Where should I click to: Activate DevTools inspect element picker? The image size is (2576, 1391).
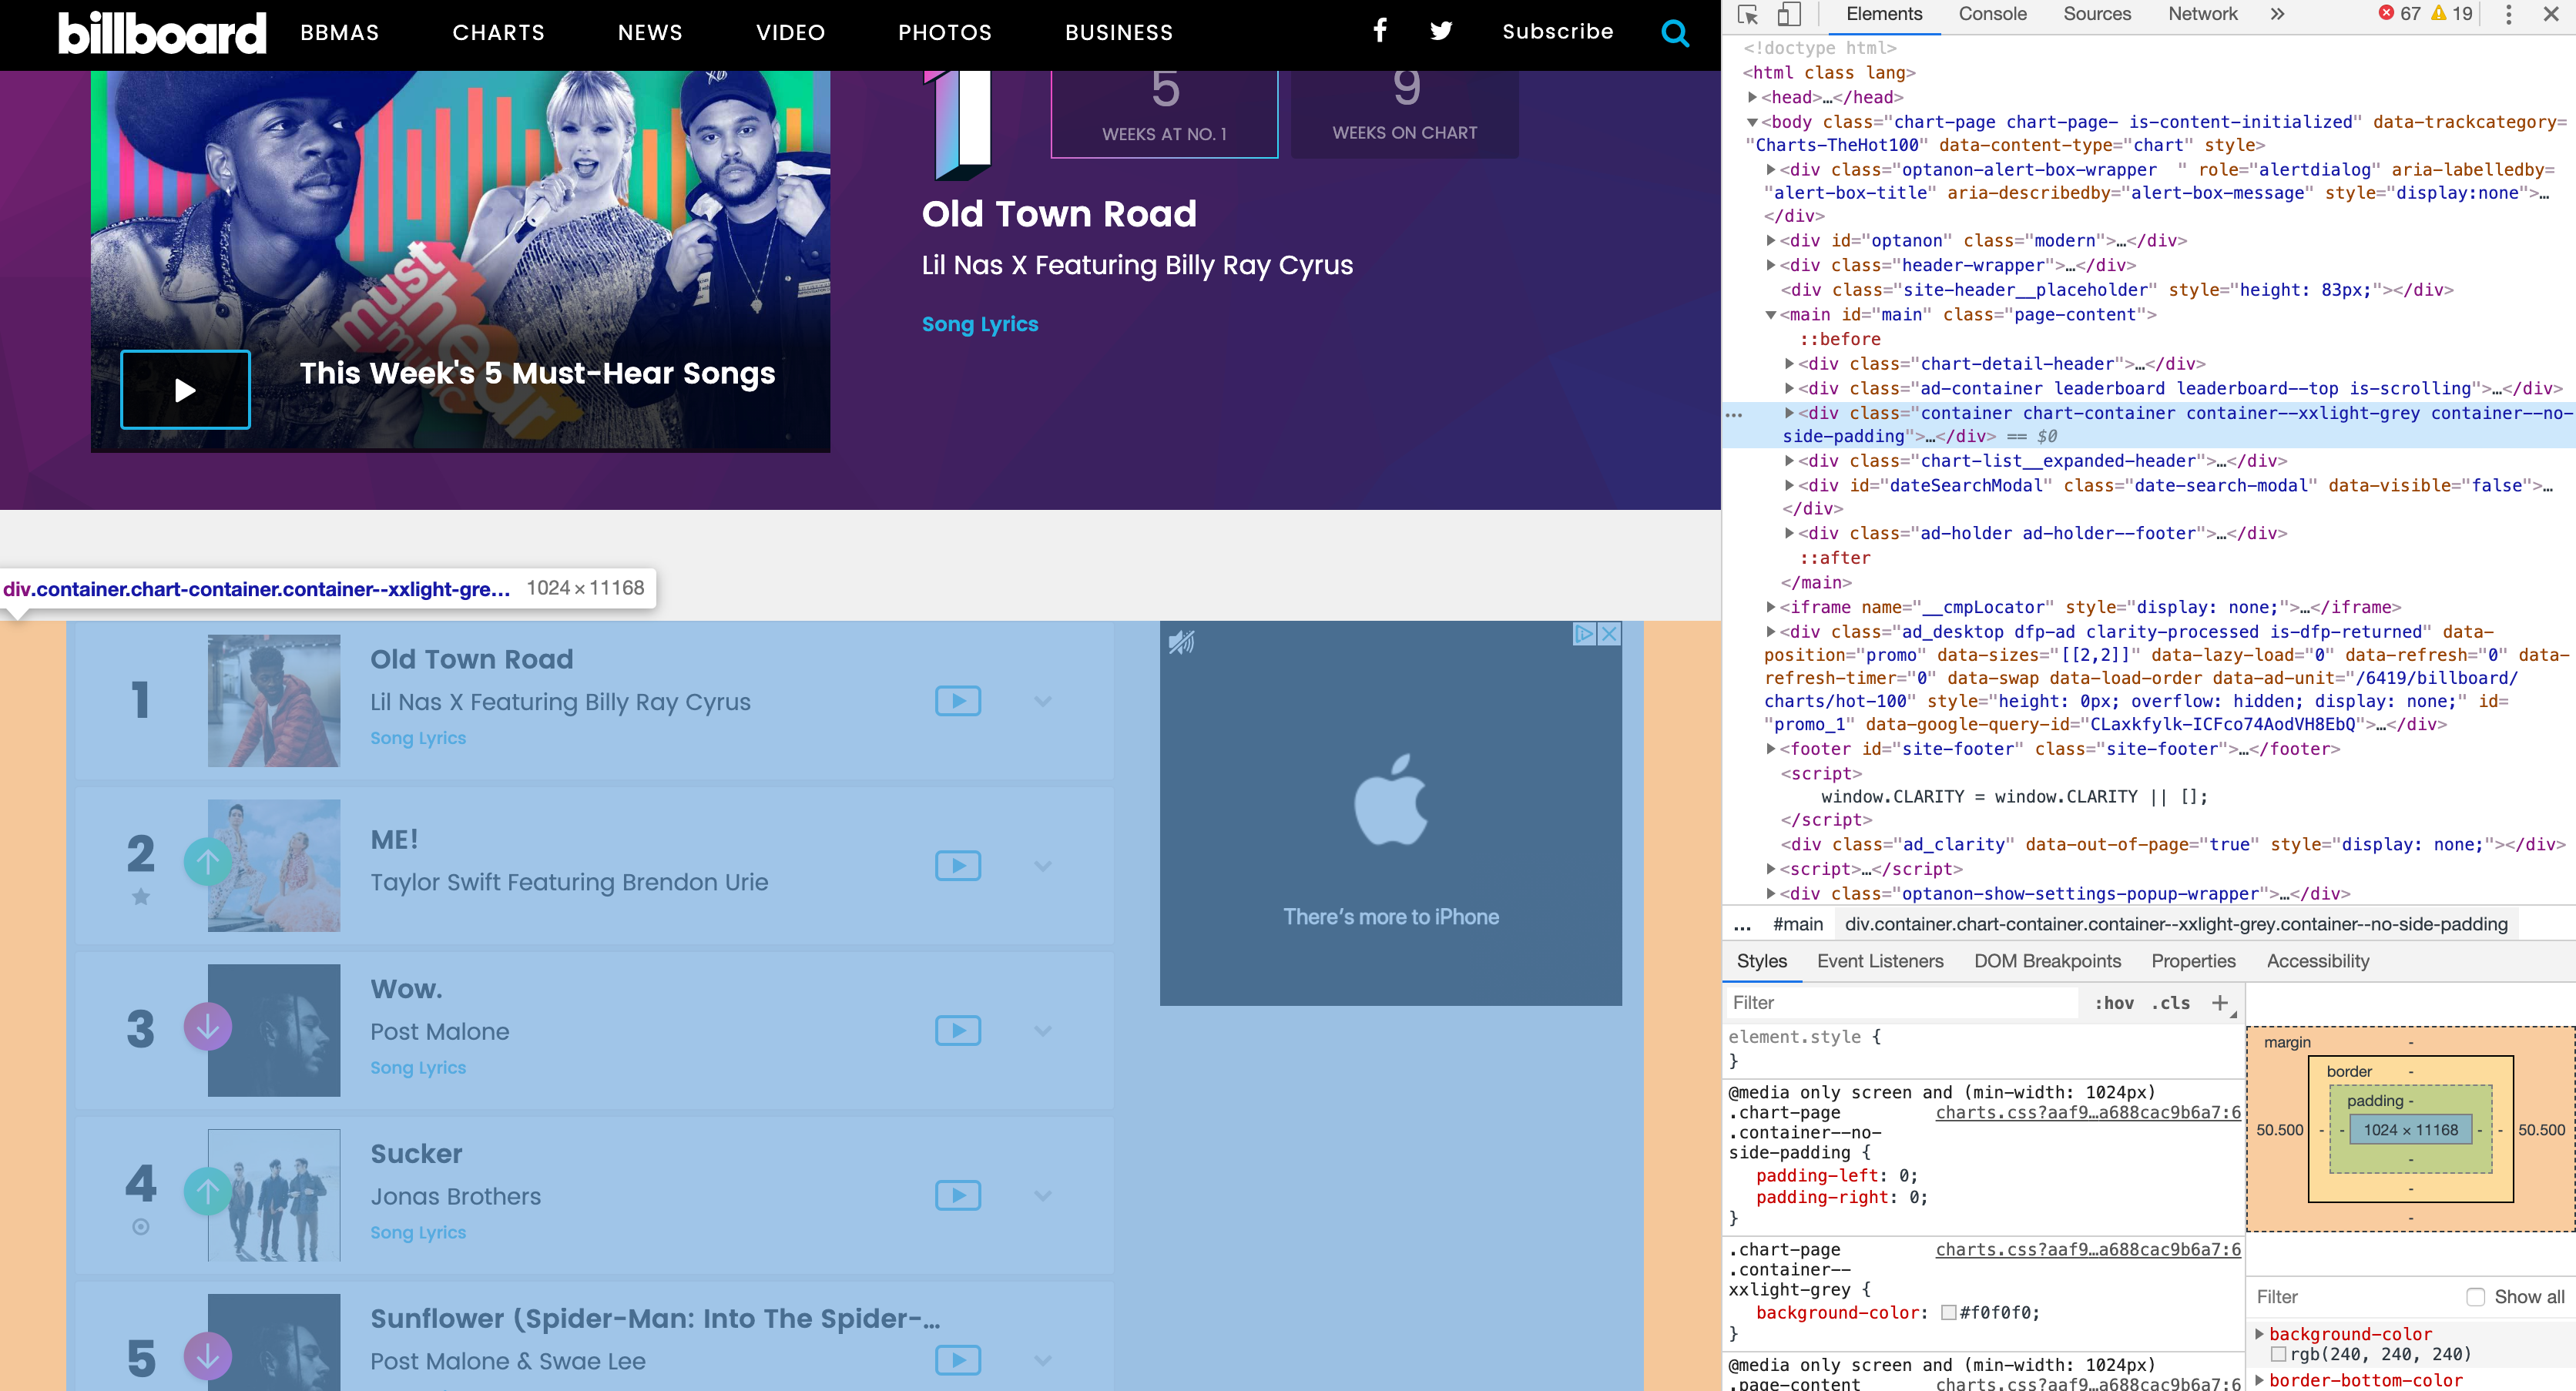click(x=1748, y=14)
